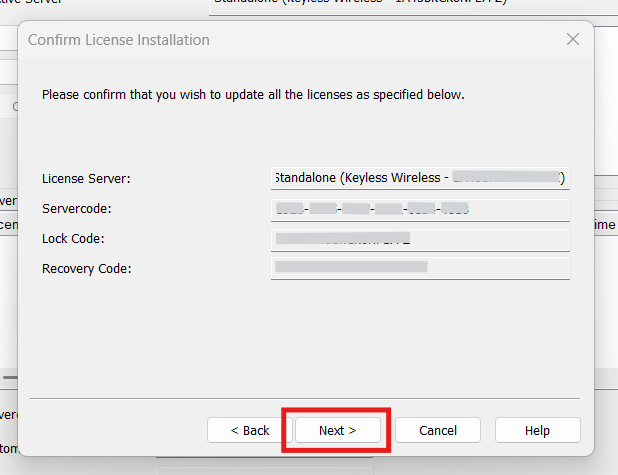Screen dimensions: 618x475
Task: Click the background column header right of dialog
Action: point(605,226)
